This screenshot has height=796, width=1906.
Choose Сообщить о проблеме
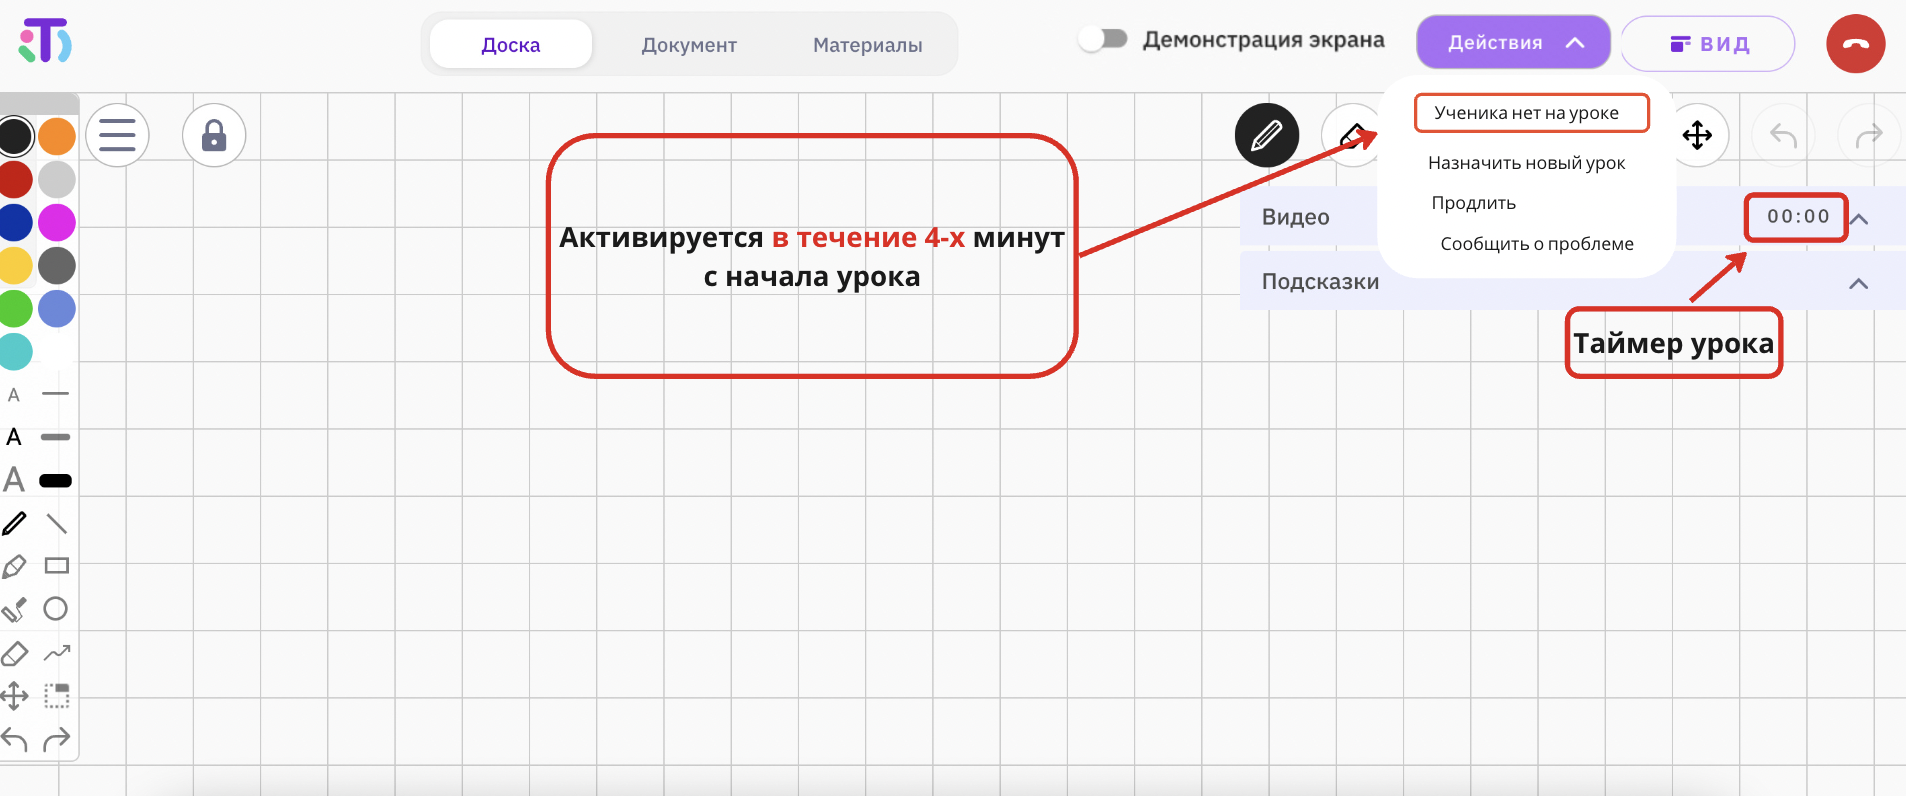click(x=1536, y=244)
